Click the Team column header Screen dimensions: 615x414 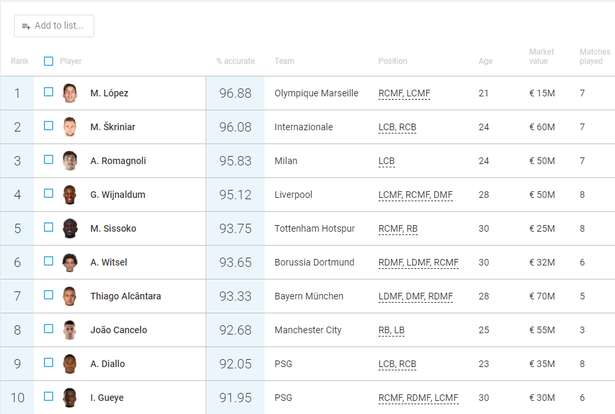pyautogui.click(x=284, y=61)
